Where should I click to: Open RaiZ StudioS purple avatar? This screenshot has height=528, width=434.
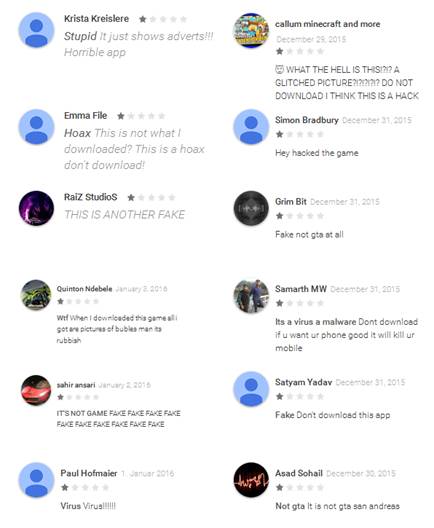(x=36, y=208)
